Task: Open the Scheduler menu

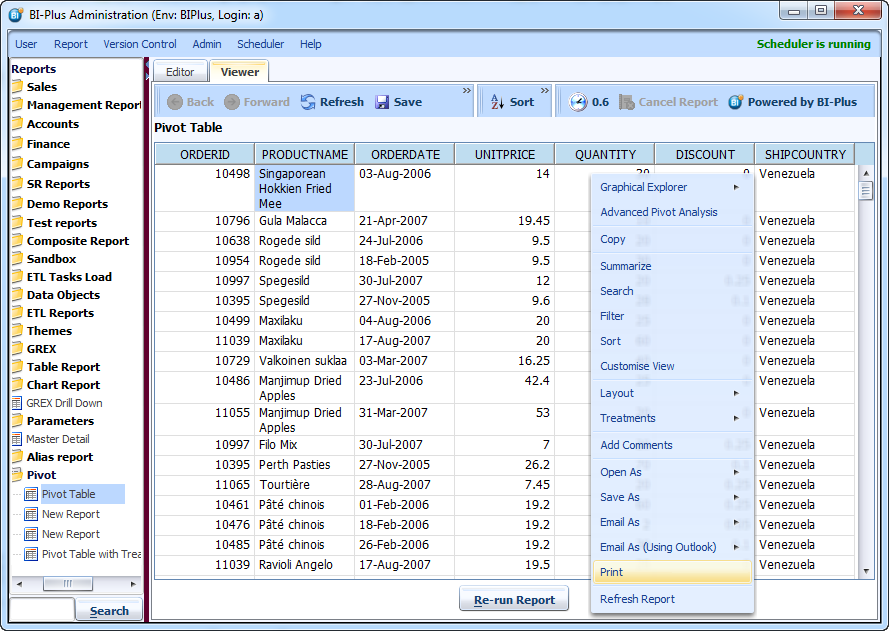Action: click(x=260, y=44)
